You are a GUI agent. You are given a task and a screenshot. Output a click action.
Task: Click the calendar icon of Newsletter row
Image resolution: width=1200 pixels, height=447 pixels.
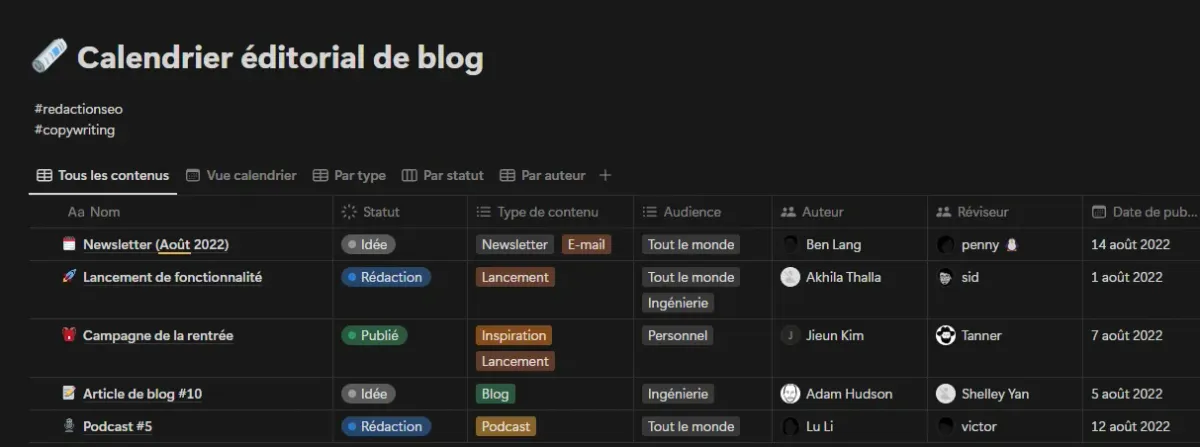69,244
